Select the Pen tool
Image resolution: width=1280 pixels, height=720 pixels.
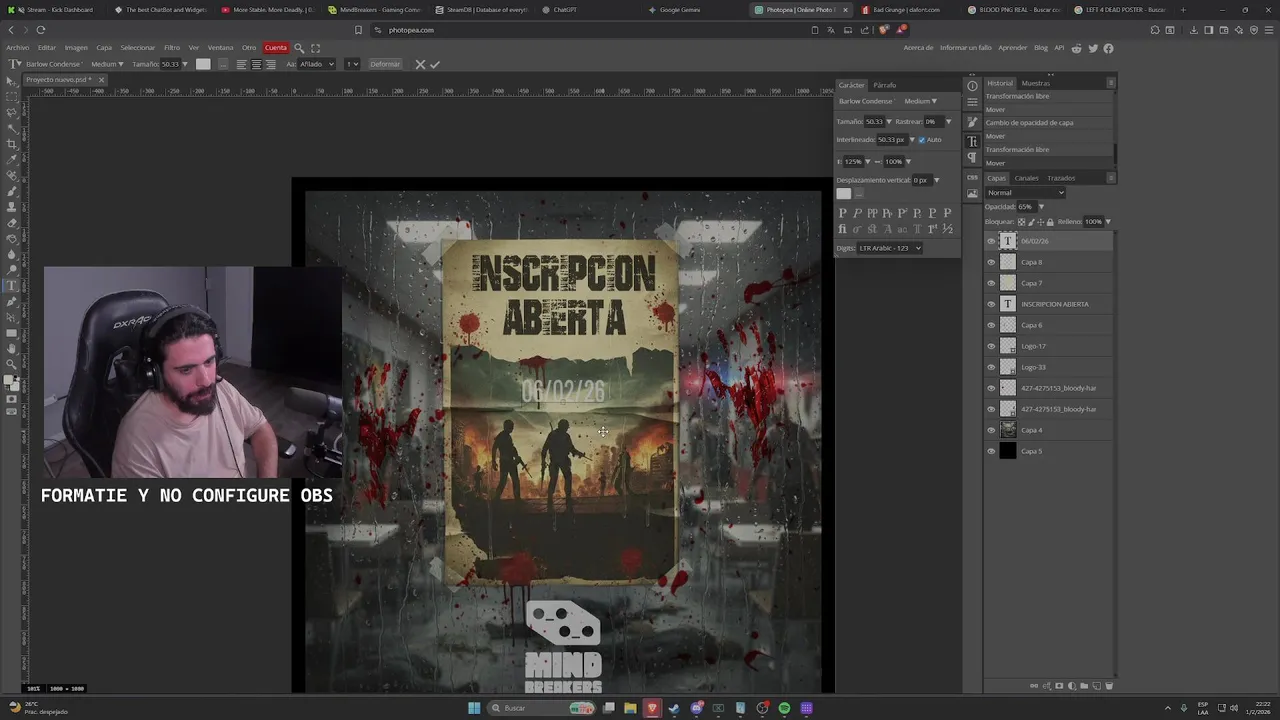[x=12, y=302]
